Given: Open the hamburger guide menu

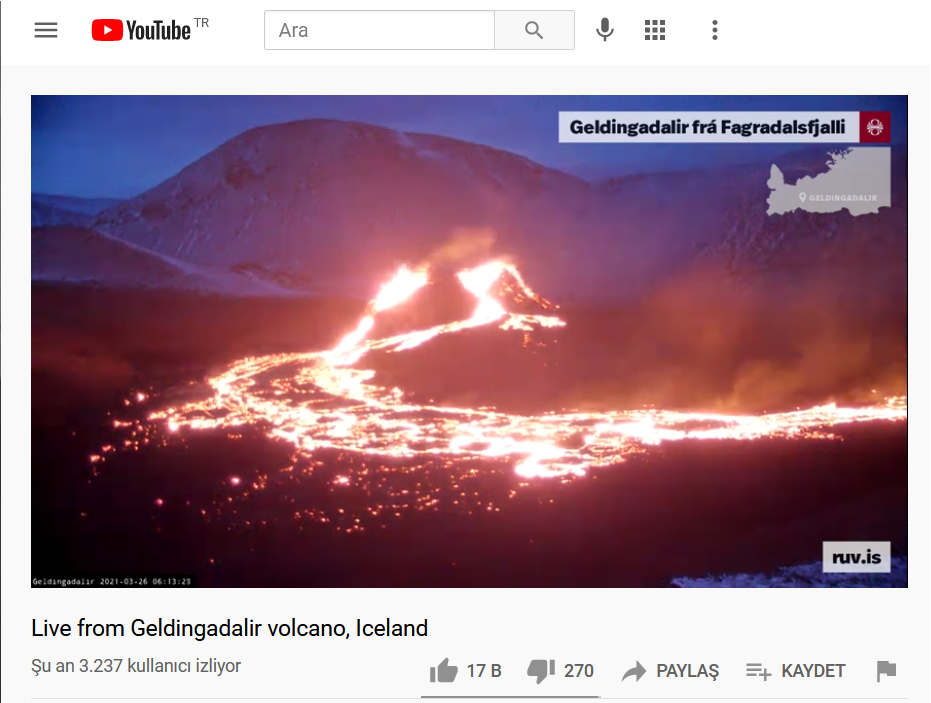Looking at the screenshot, I should pyautogui.click(x=46, y=30).
